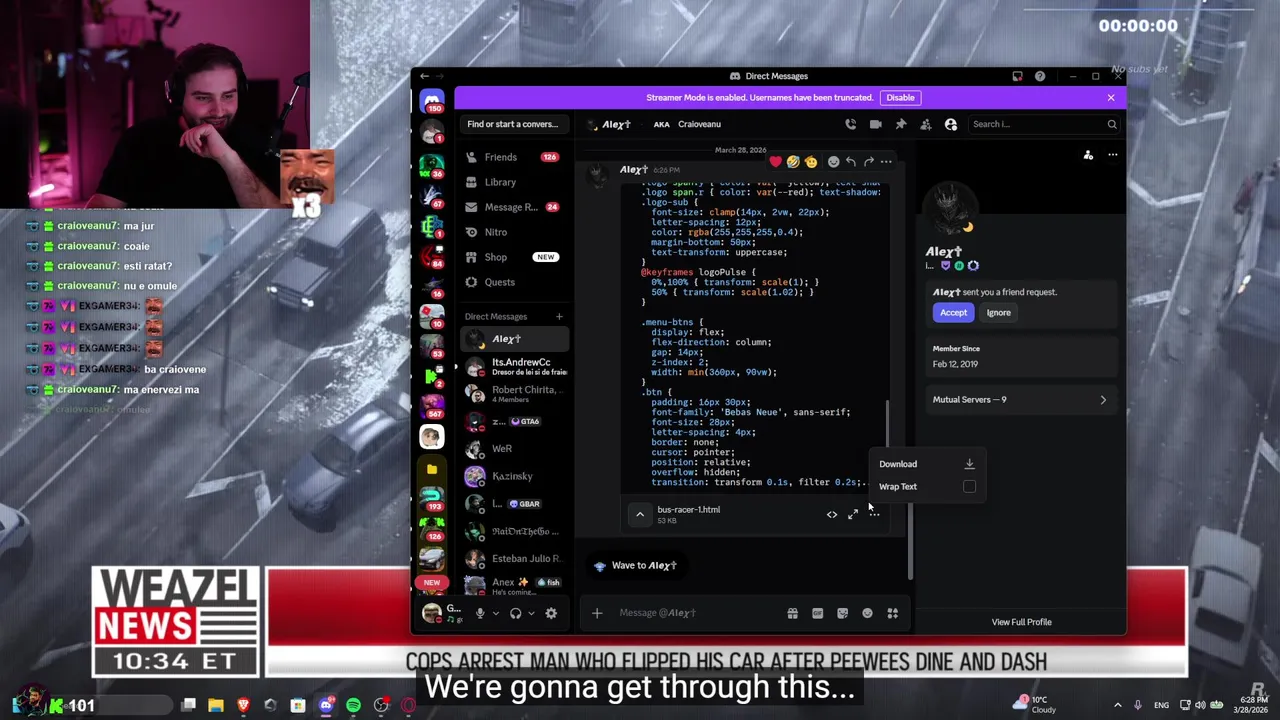
Task: Show hidden system tray icons
Action: (1118, 705)
